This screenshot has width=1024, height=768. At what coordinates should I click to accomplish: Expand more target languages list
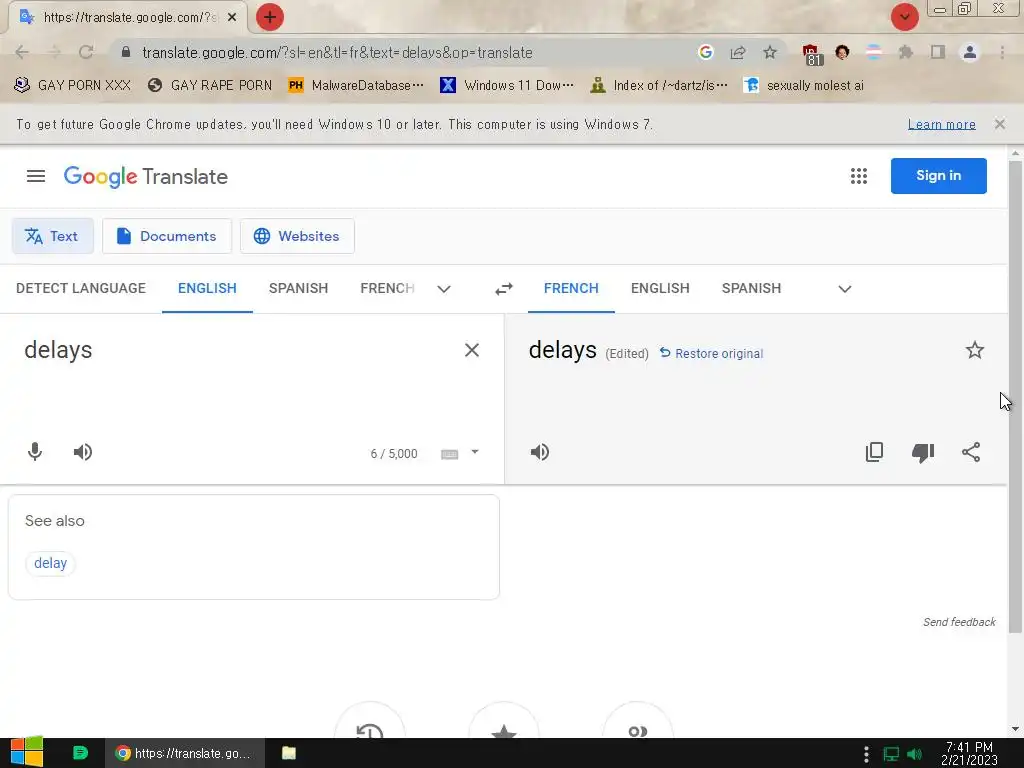point(845,289)
